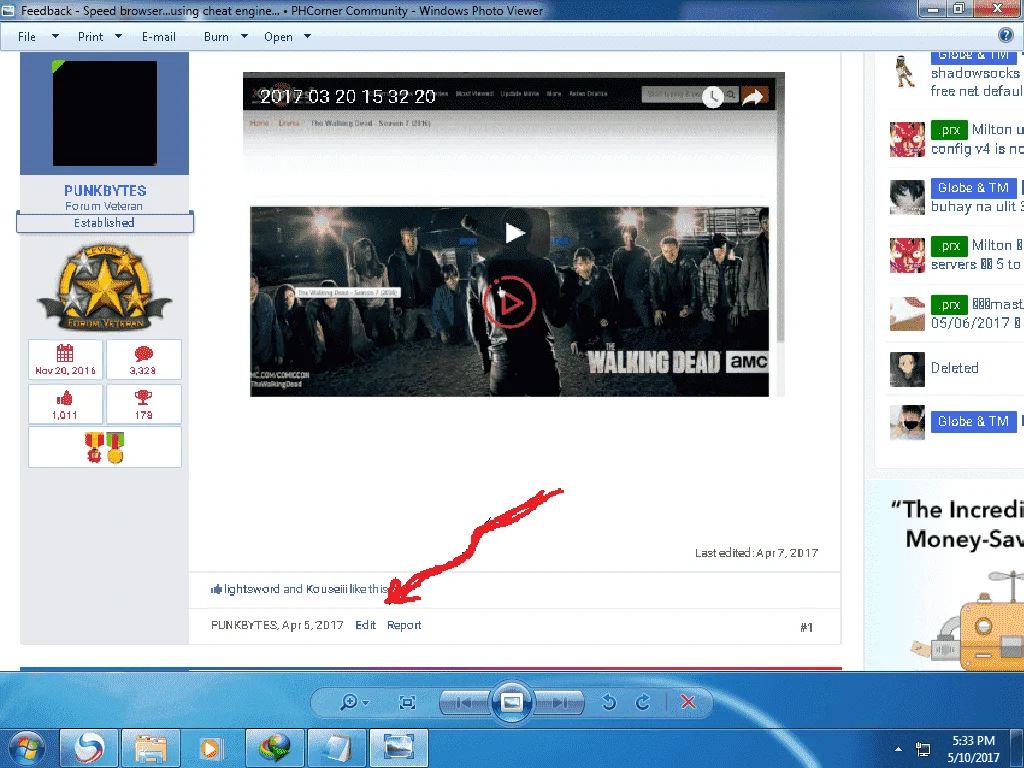The width and height of the screenshot is (1024, 768).
Task: Play the video with white play button
Action: [515, 232]
